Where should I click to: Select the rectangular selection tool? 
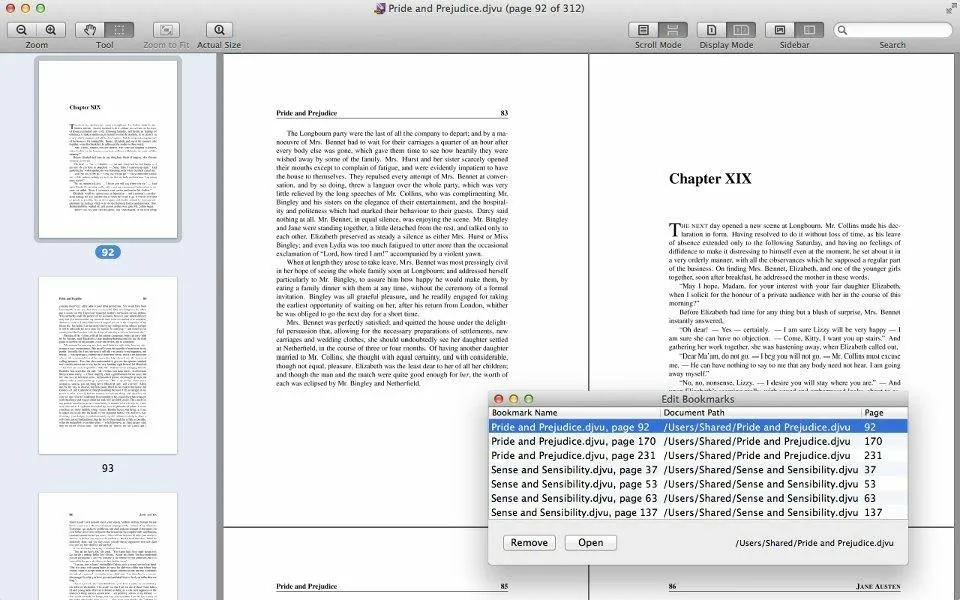point(119,31)
